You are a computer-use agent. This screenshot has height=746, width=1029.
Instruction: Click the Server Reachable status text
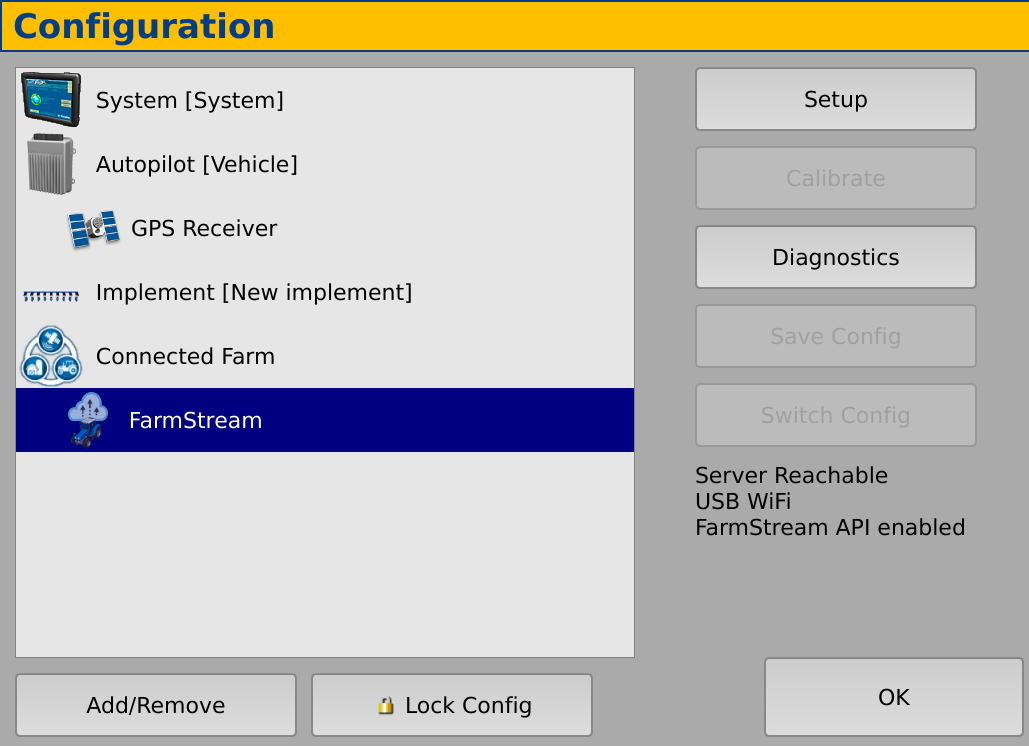(791, 475)
